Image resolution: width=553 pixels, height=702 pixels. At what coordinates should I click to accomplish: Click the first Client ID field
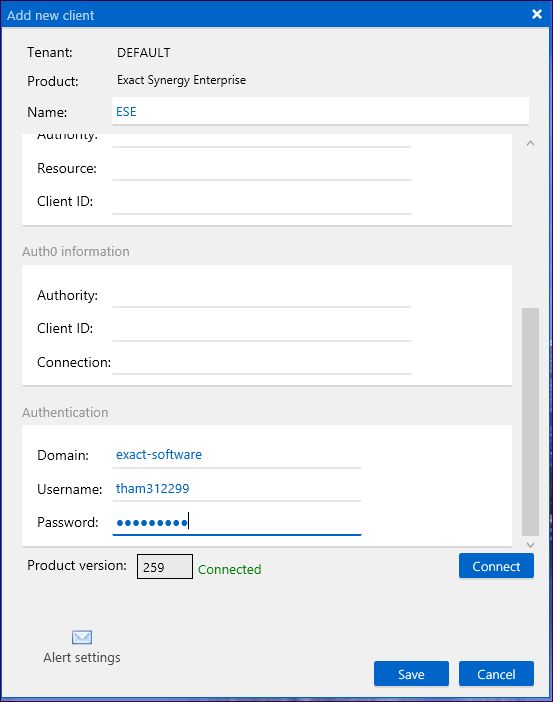(x=262, y=202)
